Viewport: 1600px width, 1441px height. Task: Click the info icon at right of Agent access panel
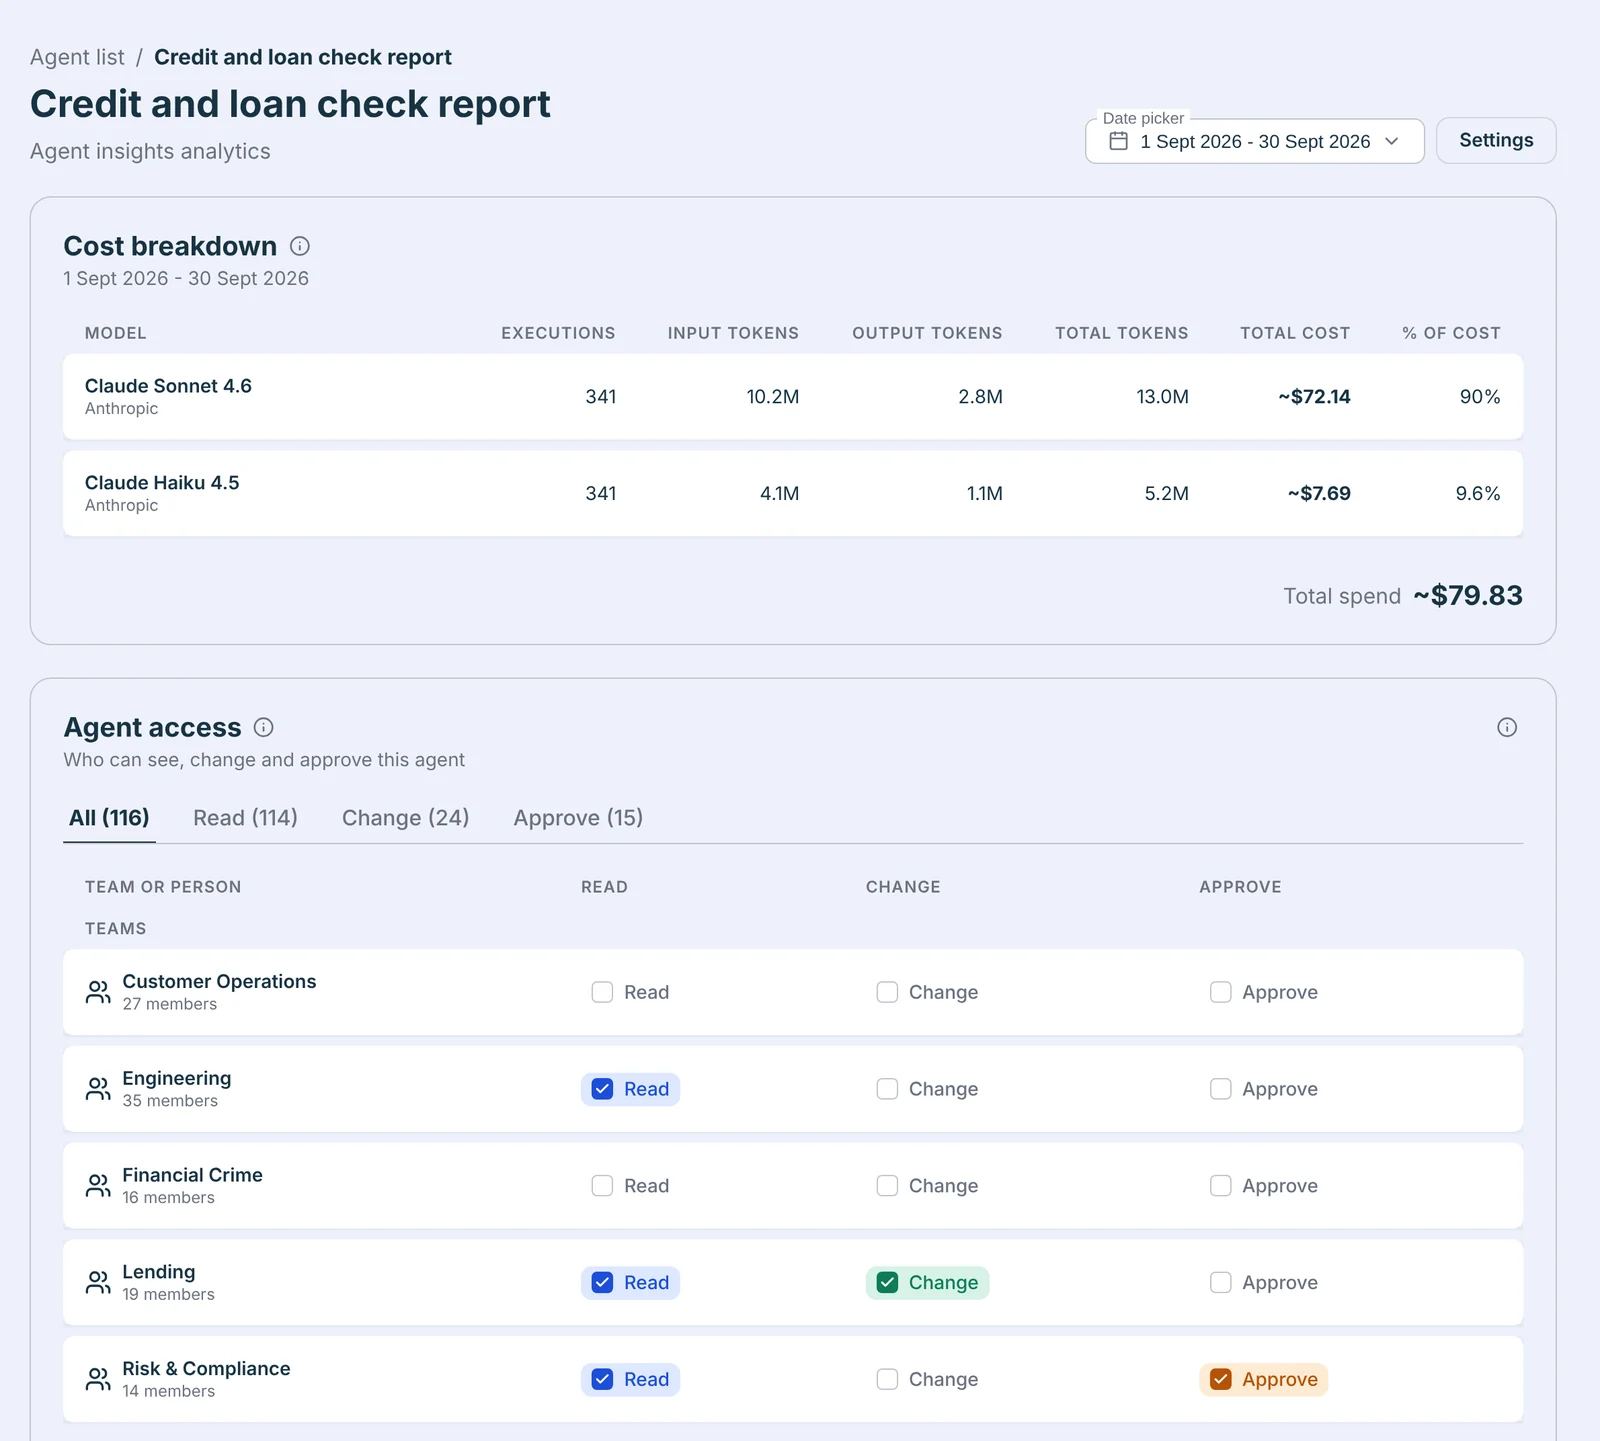click(x=1507, y=727)
